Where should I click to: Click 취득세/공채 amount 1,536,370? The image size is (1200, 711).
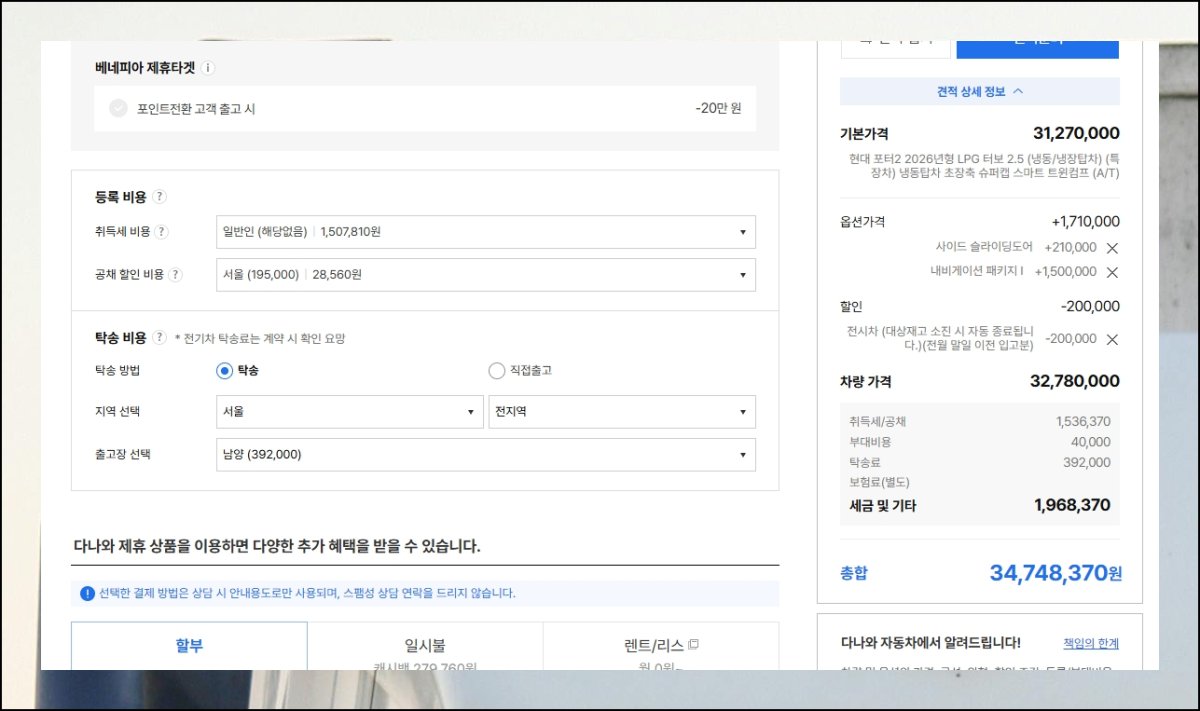pyautogui.click(x=1083, y=422)
